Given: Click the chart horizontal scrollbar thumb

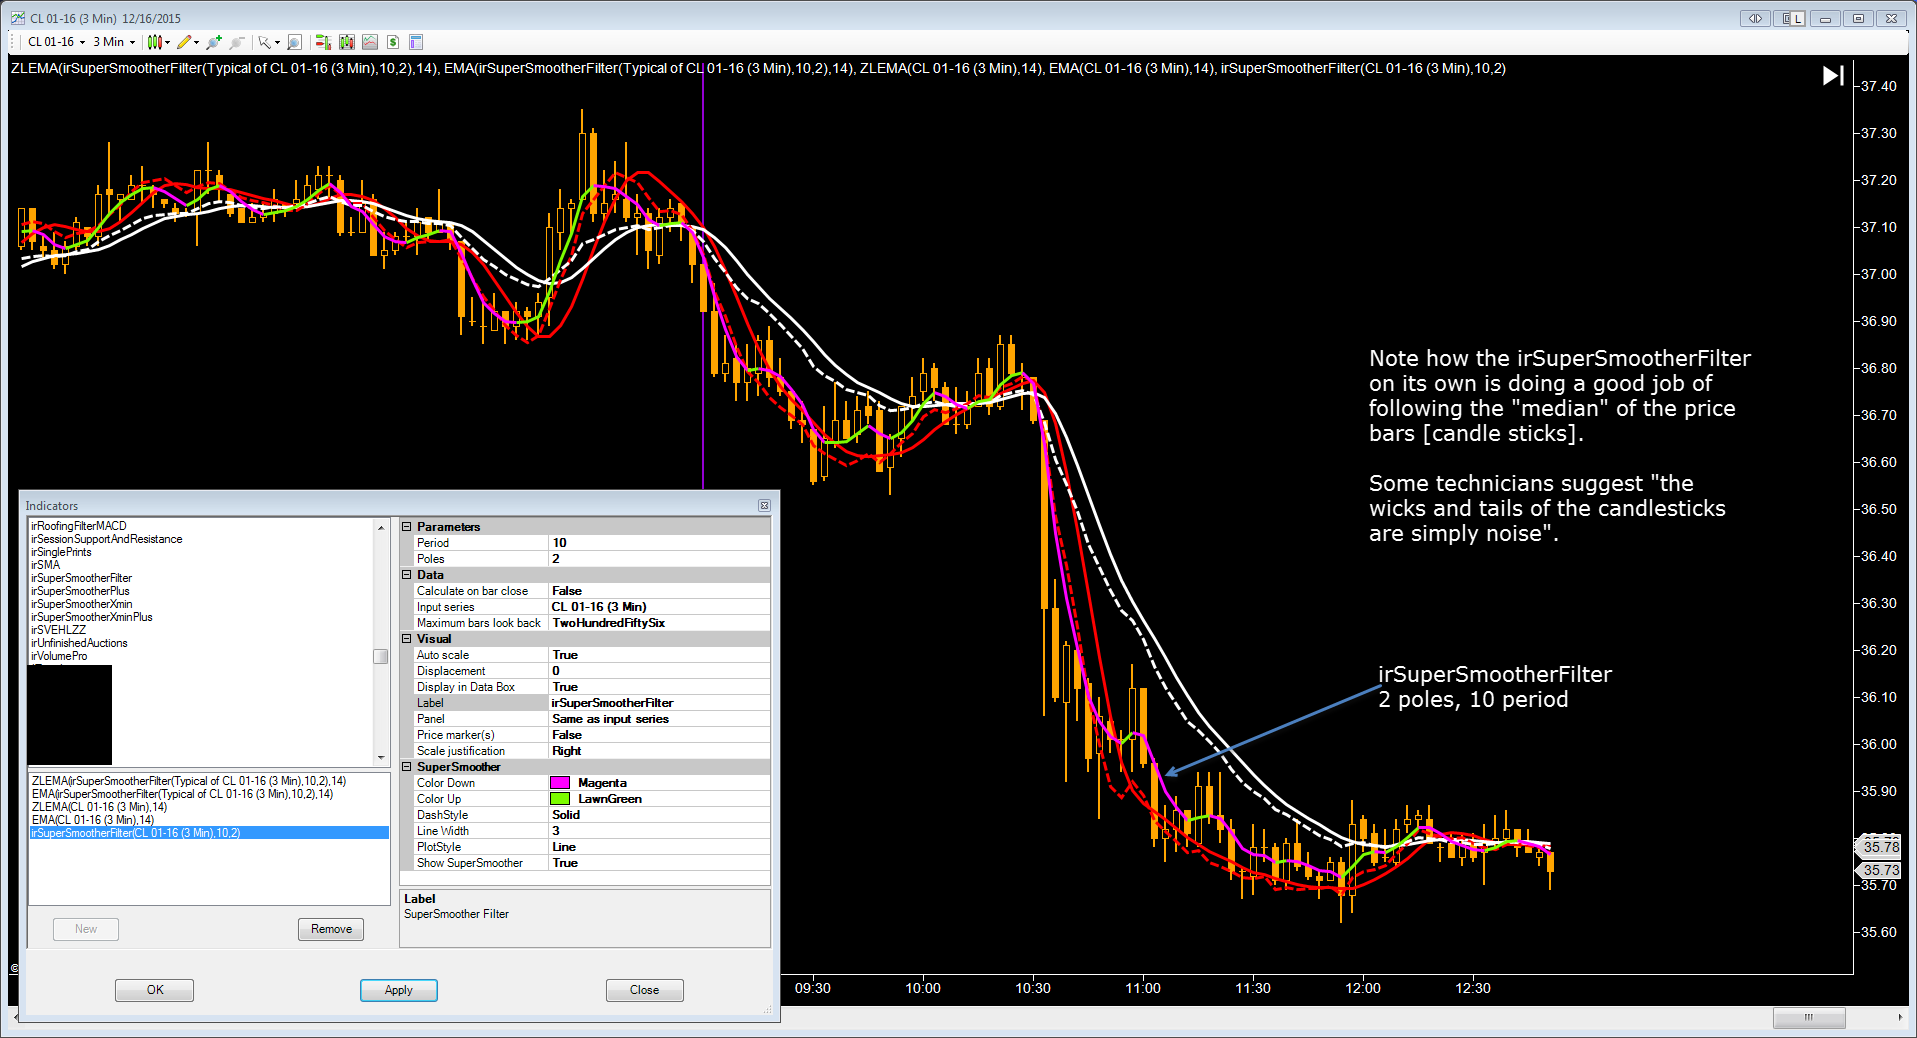Looking at the screenshot, I should pyautogui.click(x=1809, y=1018).
